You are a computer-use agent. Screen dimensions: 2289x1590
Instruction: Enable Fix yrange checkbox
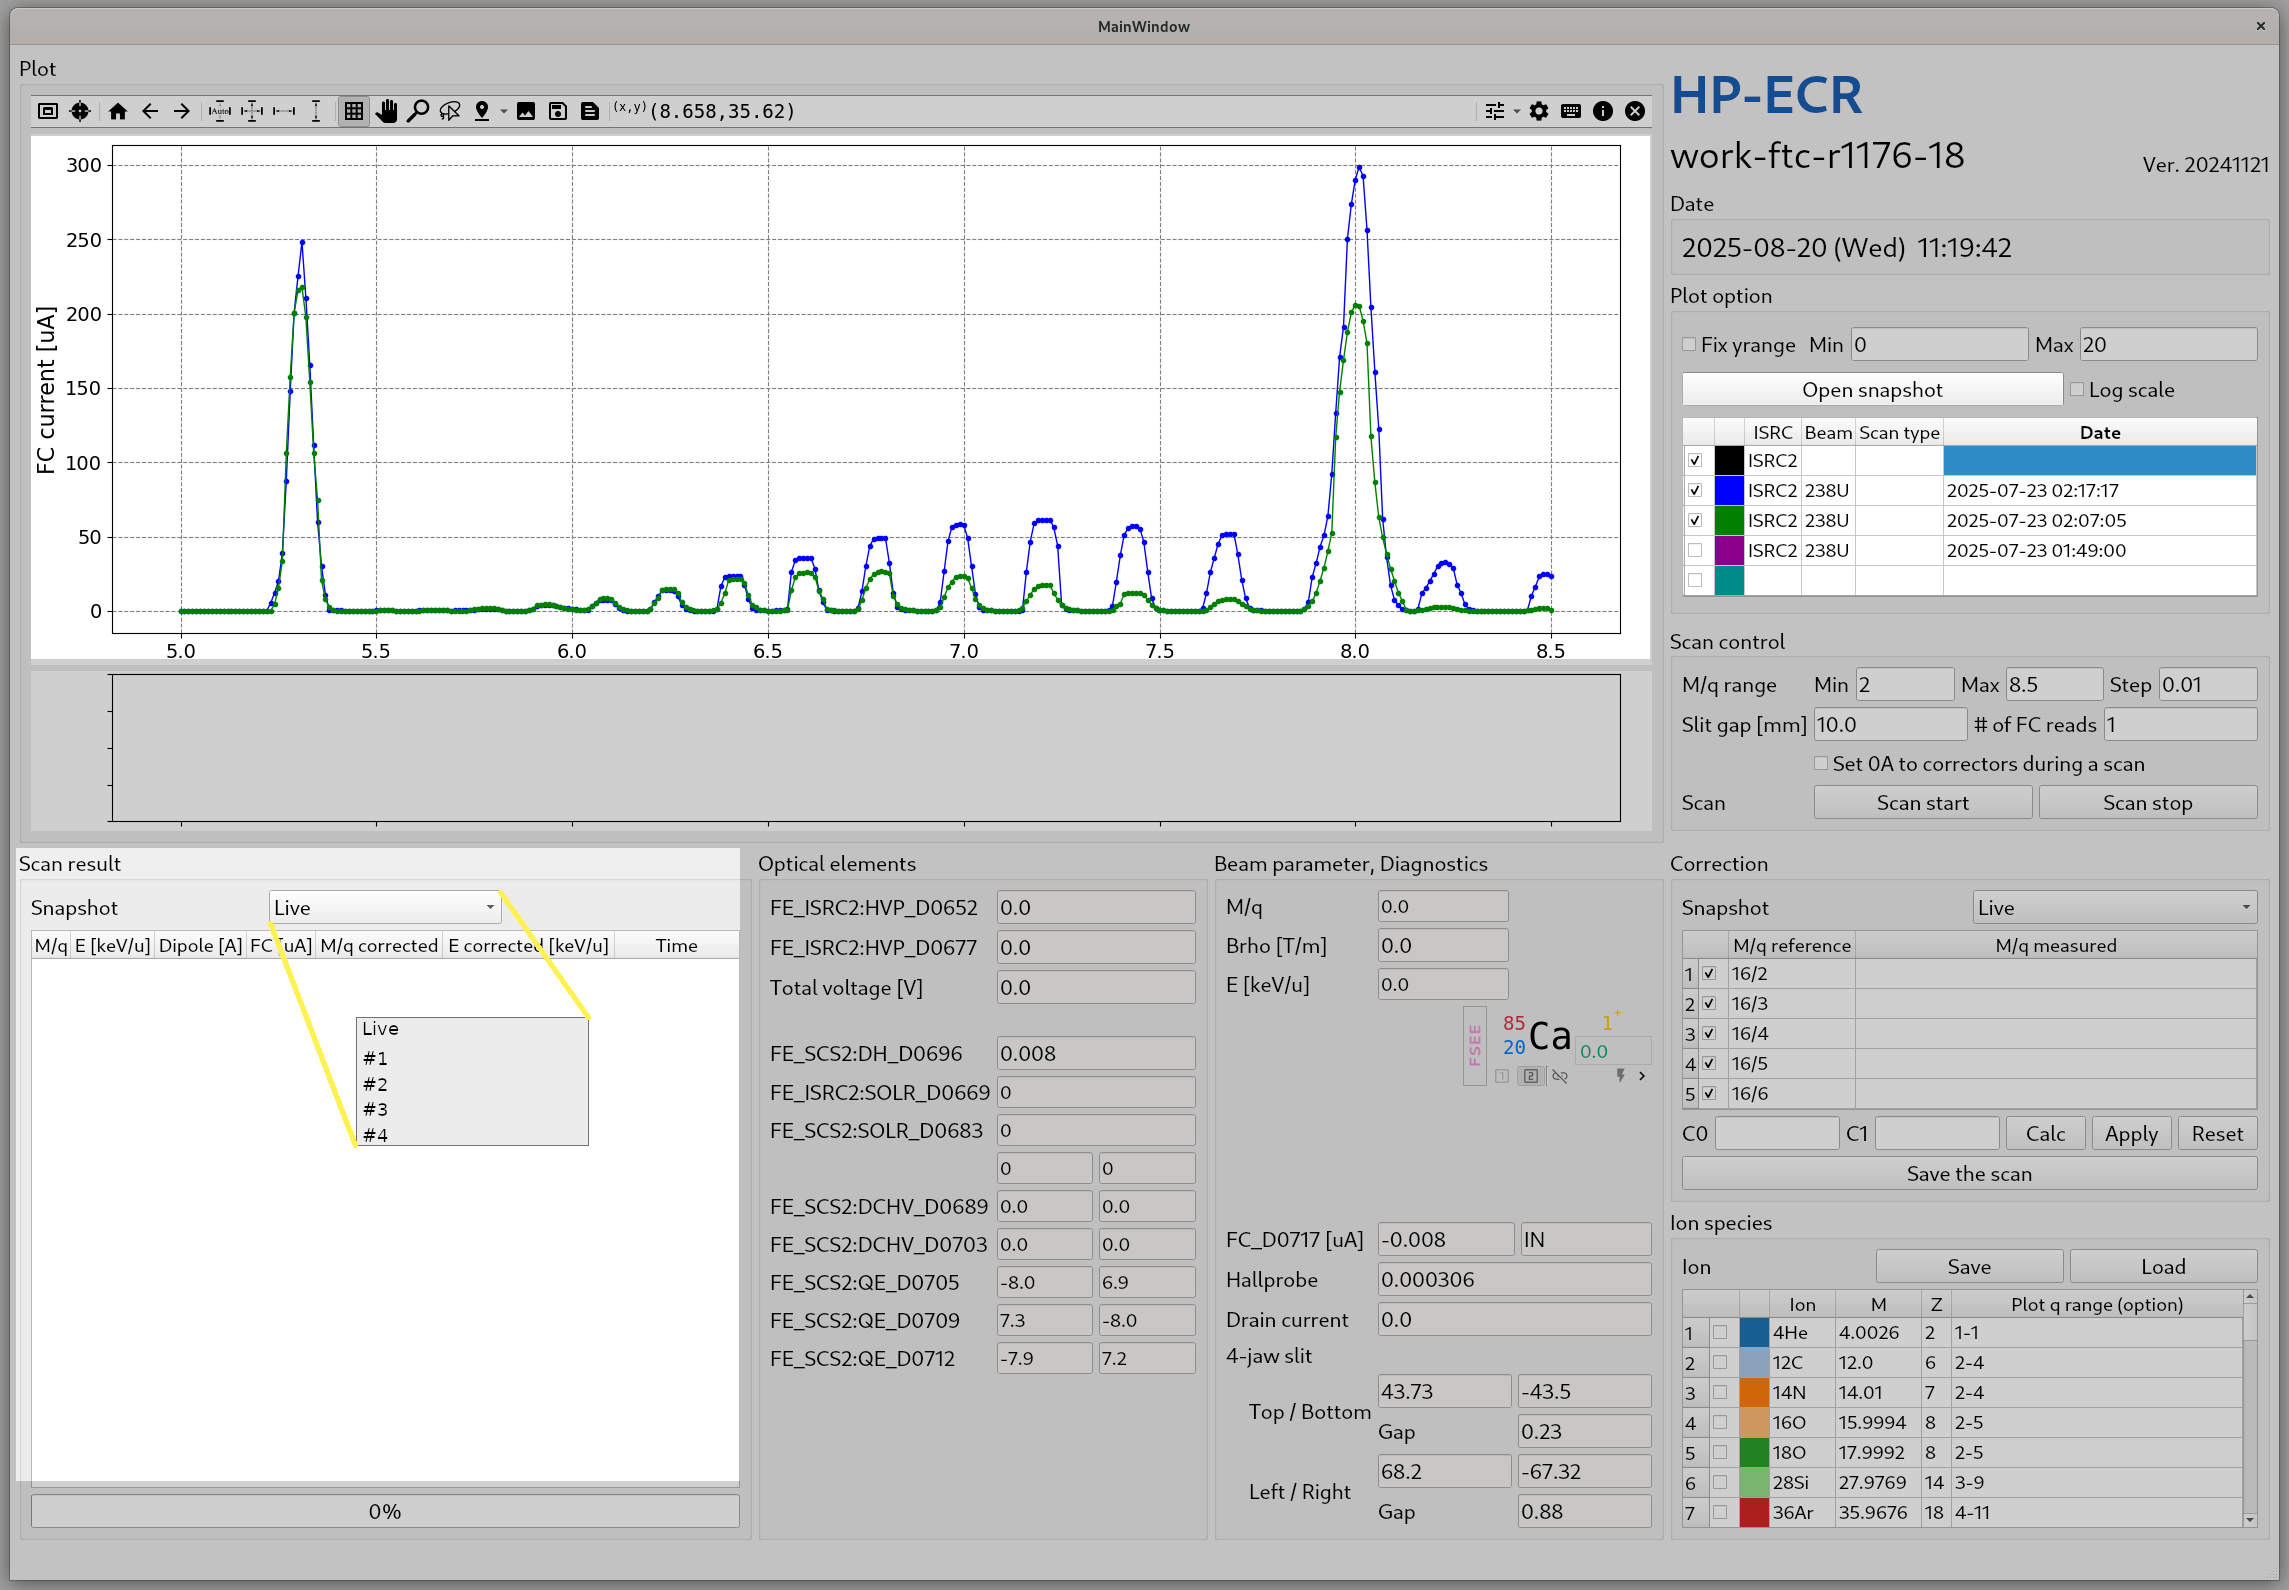click(1689, 345)
